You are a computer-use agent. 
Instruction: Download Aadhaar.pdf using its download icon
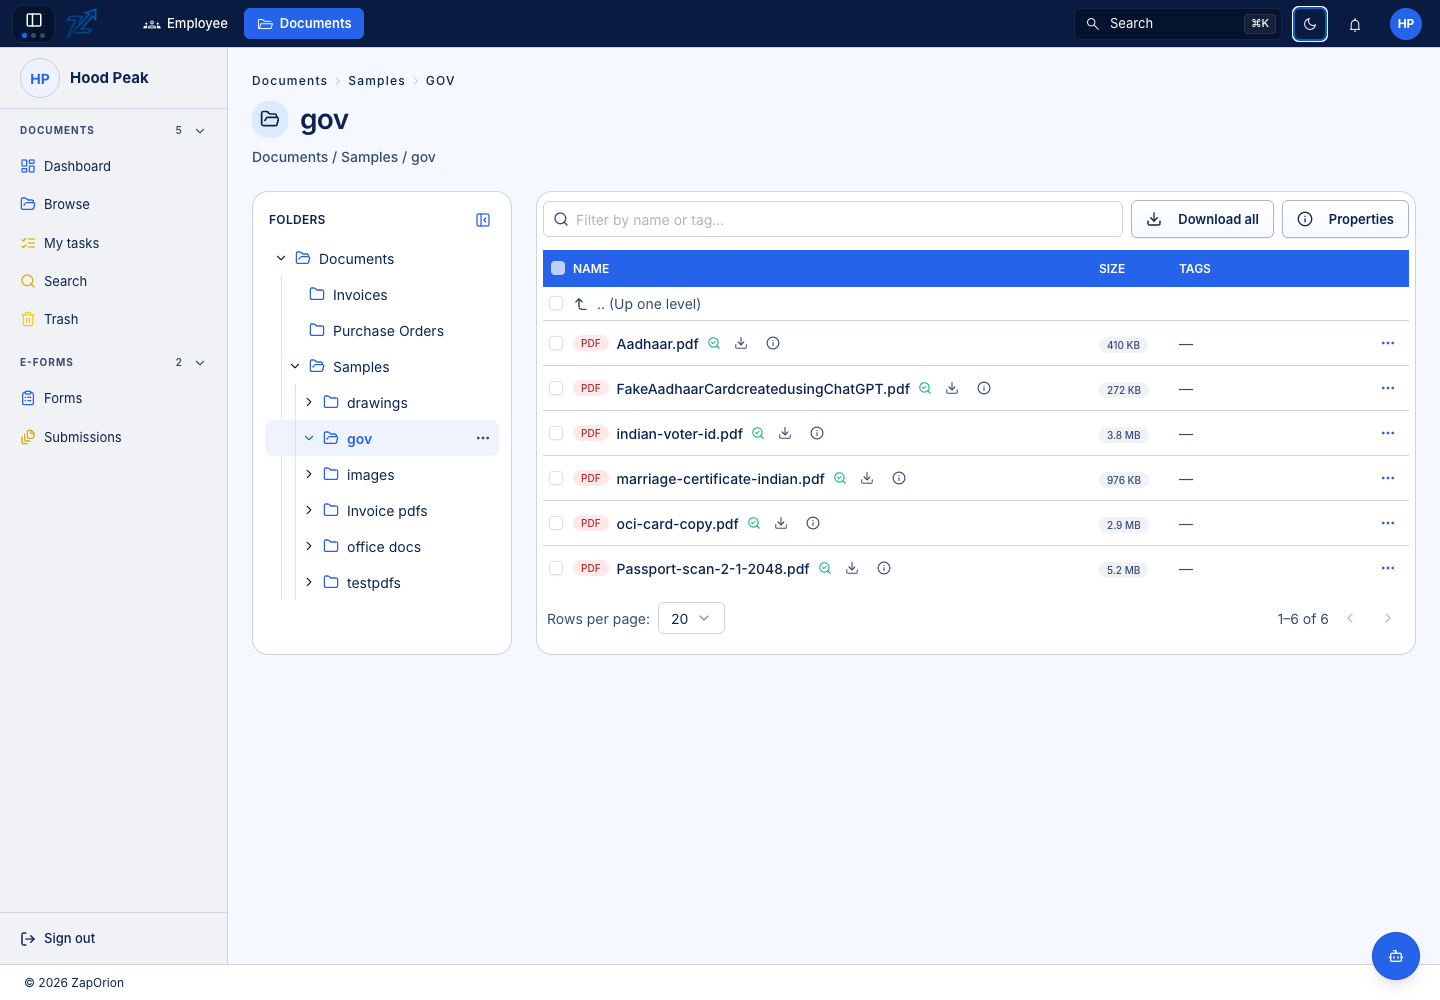point(741,343)
